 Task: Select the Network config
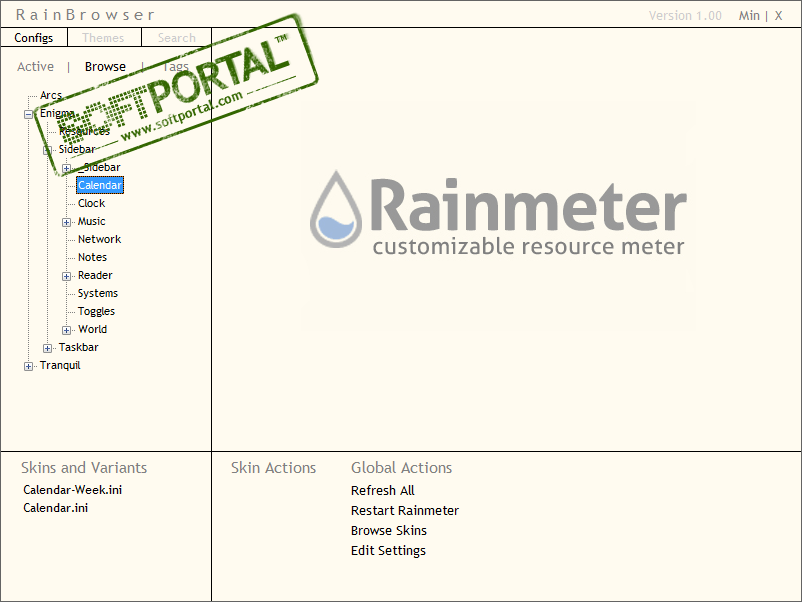pyautogui.click(x=100, y=239)
